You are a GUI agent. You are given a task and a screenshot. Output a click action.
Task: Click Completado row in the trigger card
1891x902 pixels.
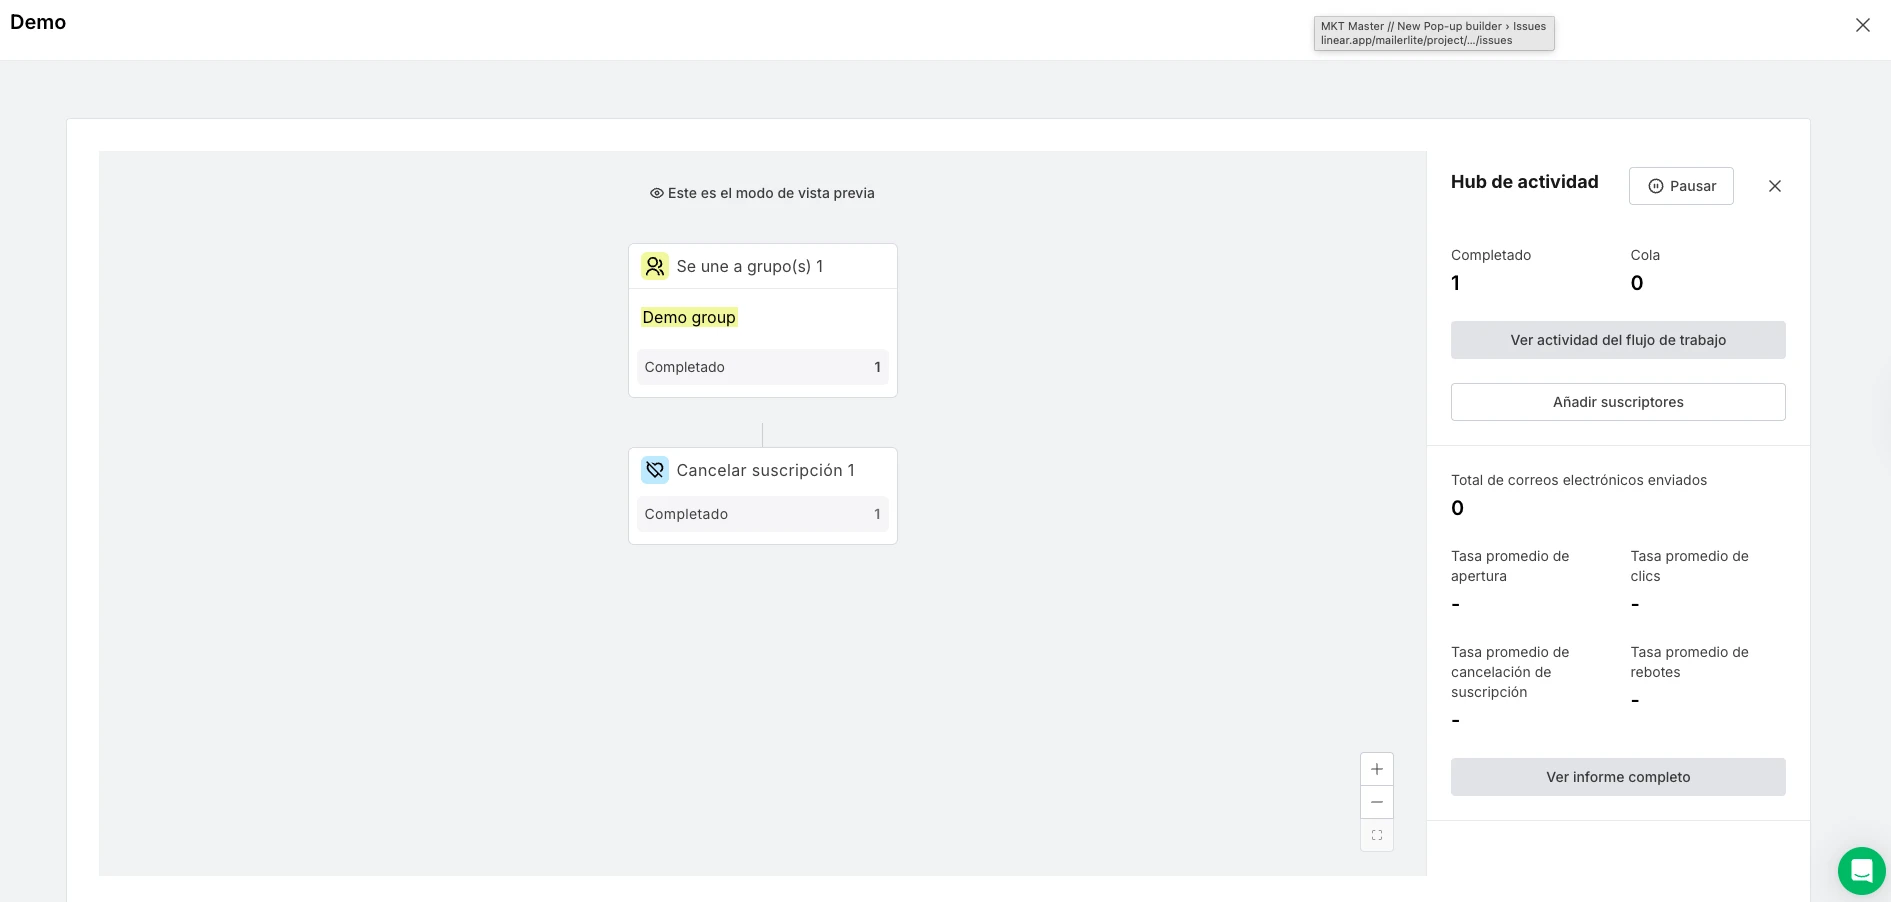[762, 367]
